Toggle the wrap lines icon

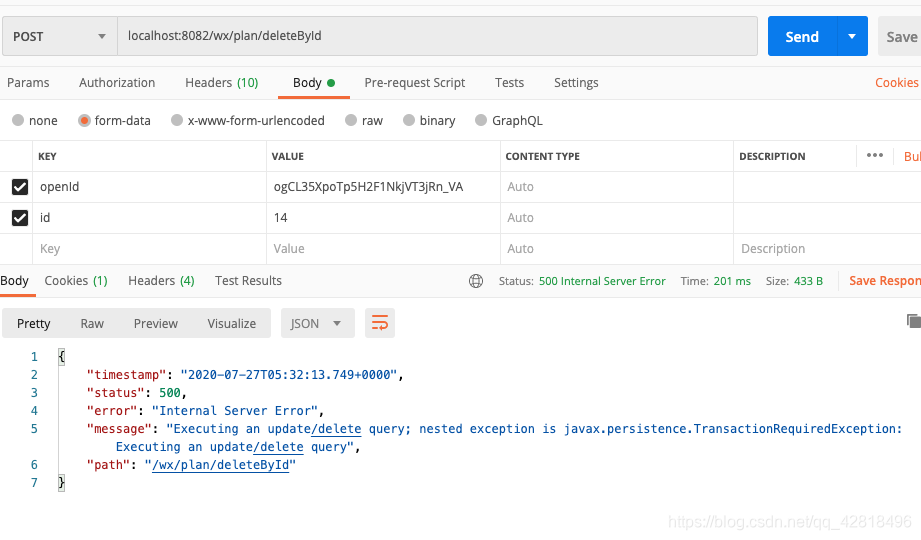379,323
